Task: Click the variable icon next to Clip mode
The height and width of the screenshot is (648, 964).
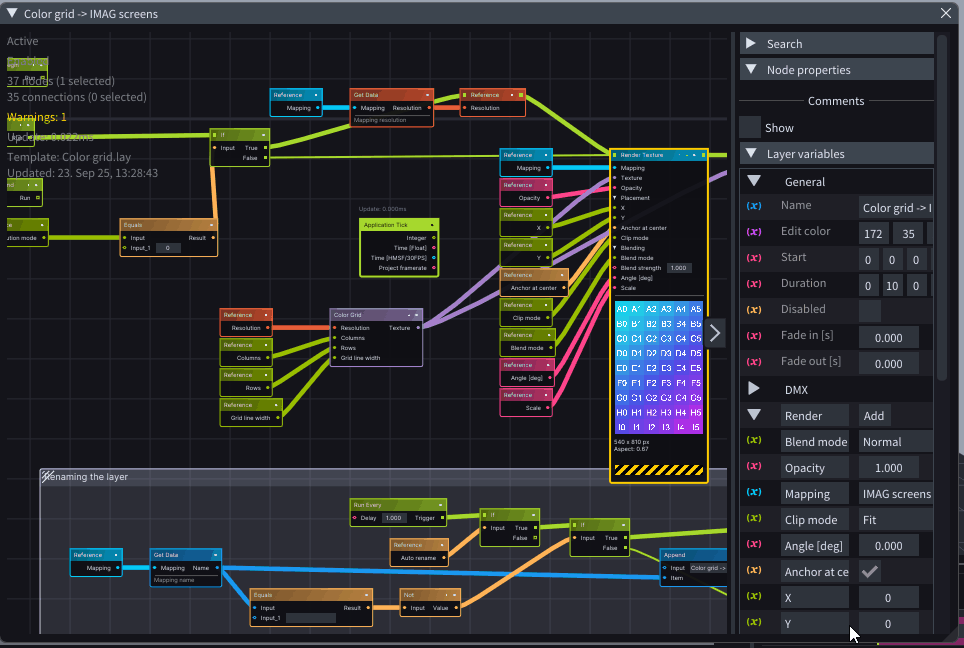Action: 754,520
